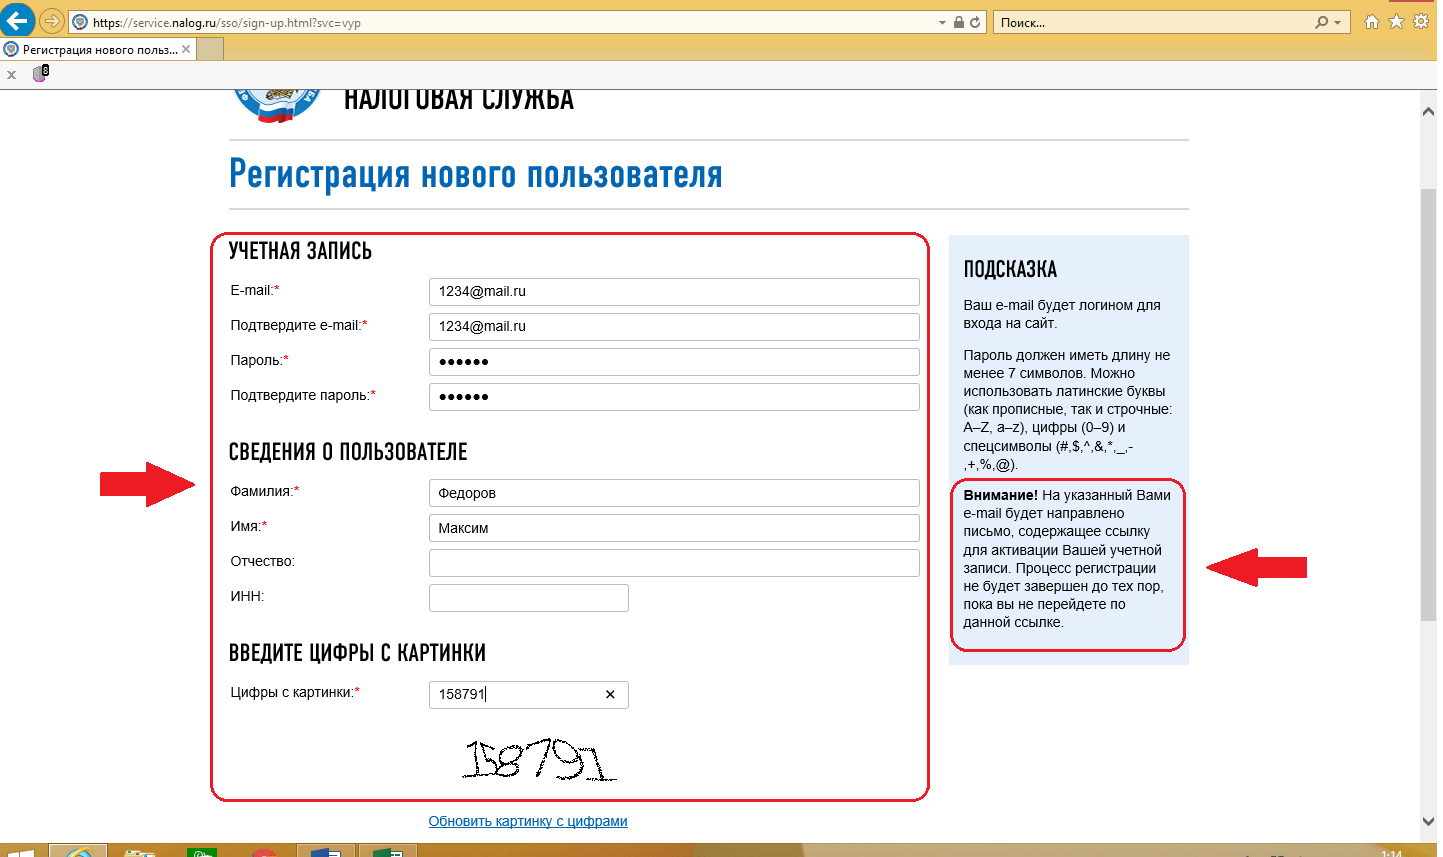This screenshot has width=1443, height=857.
Task: Click the 'ИНН:' label
Action: pyautogui.click(x=247, y=596)
